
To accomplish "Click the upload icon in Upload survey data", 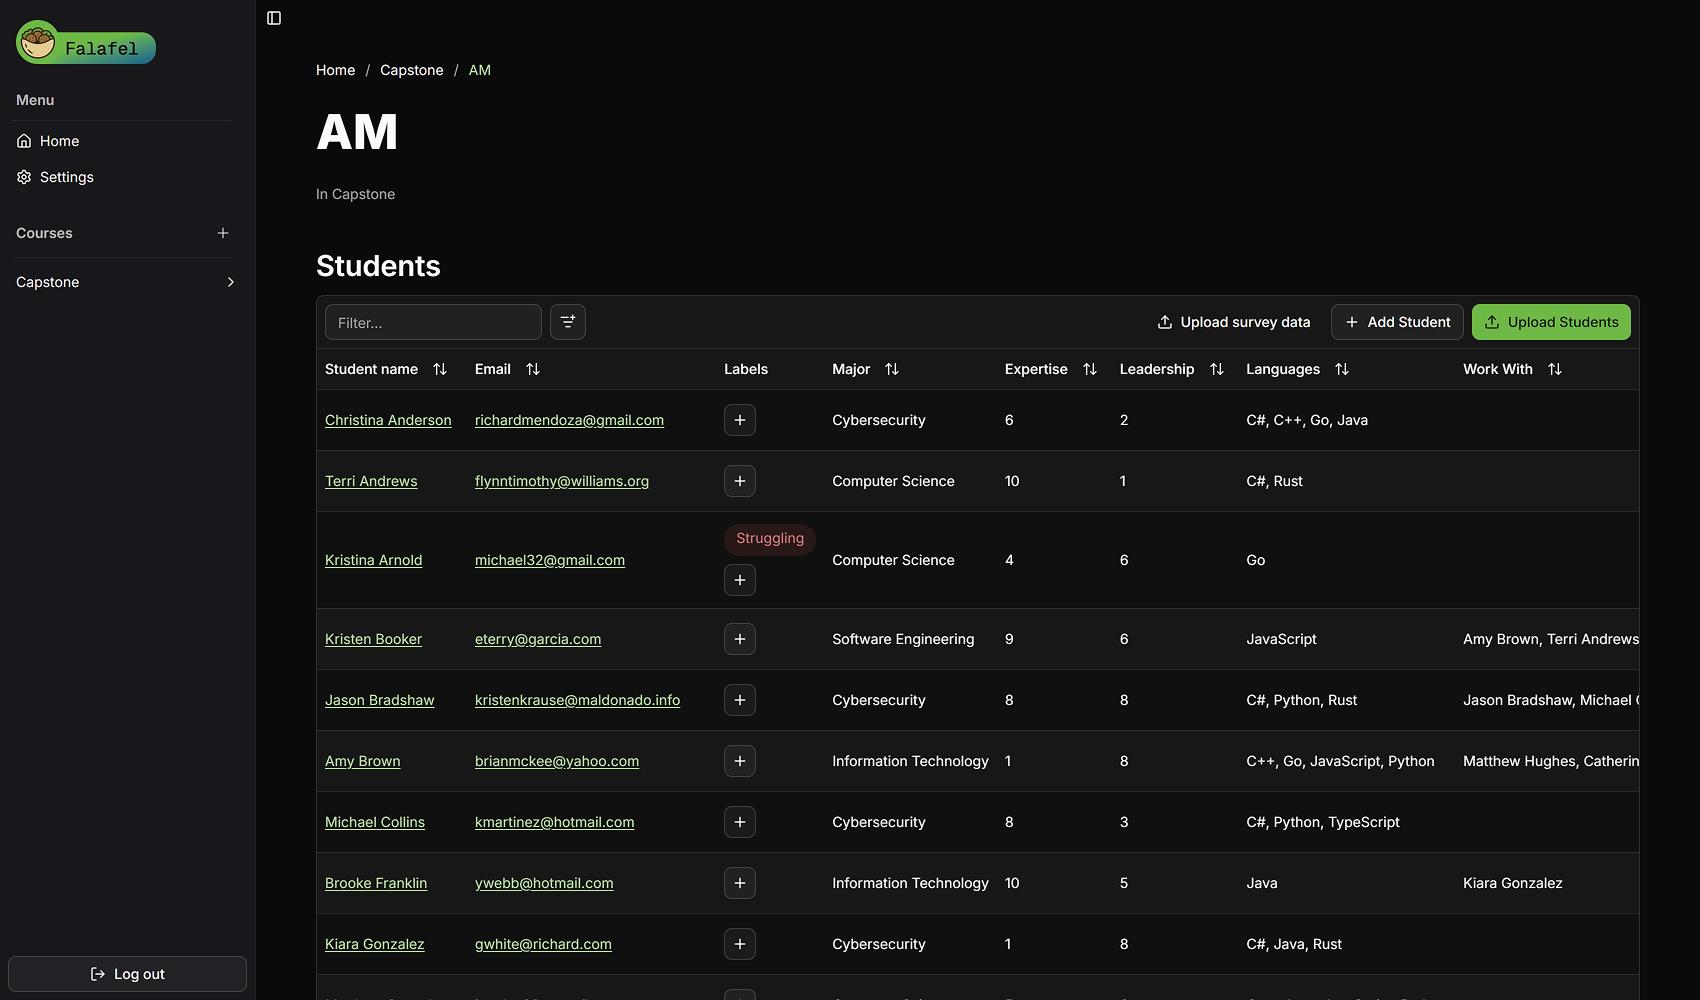I will coord(1164,322).
